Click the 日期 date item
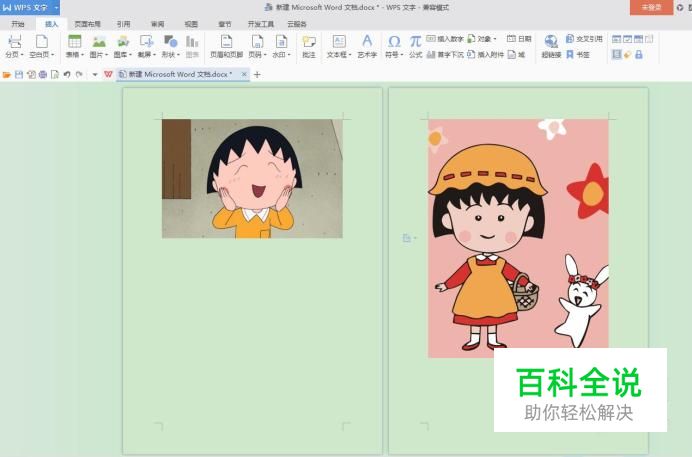 (x=519, y=39)
